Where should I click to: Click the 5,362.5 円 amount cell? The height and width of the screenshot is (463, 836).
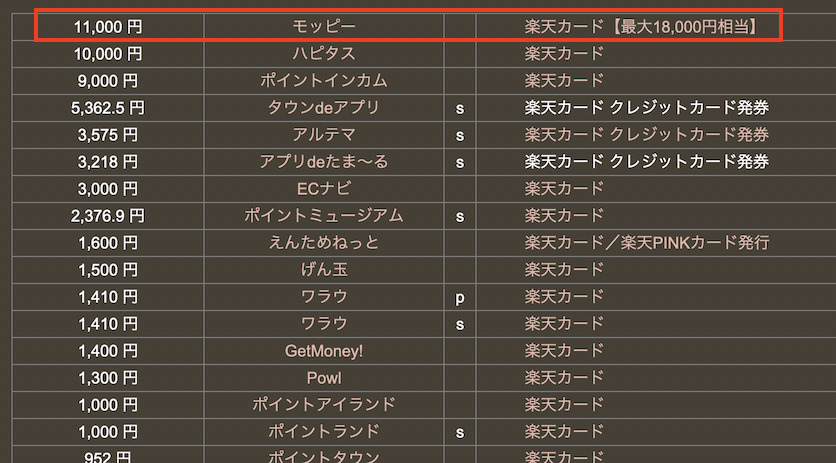[x=107, y=107]
